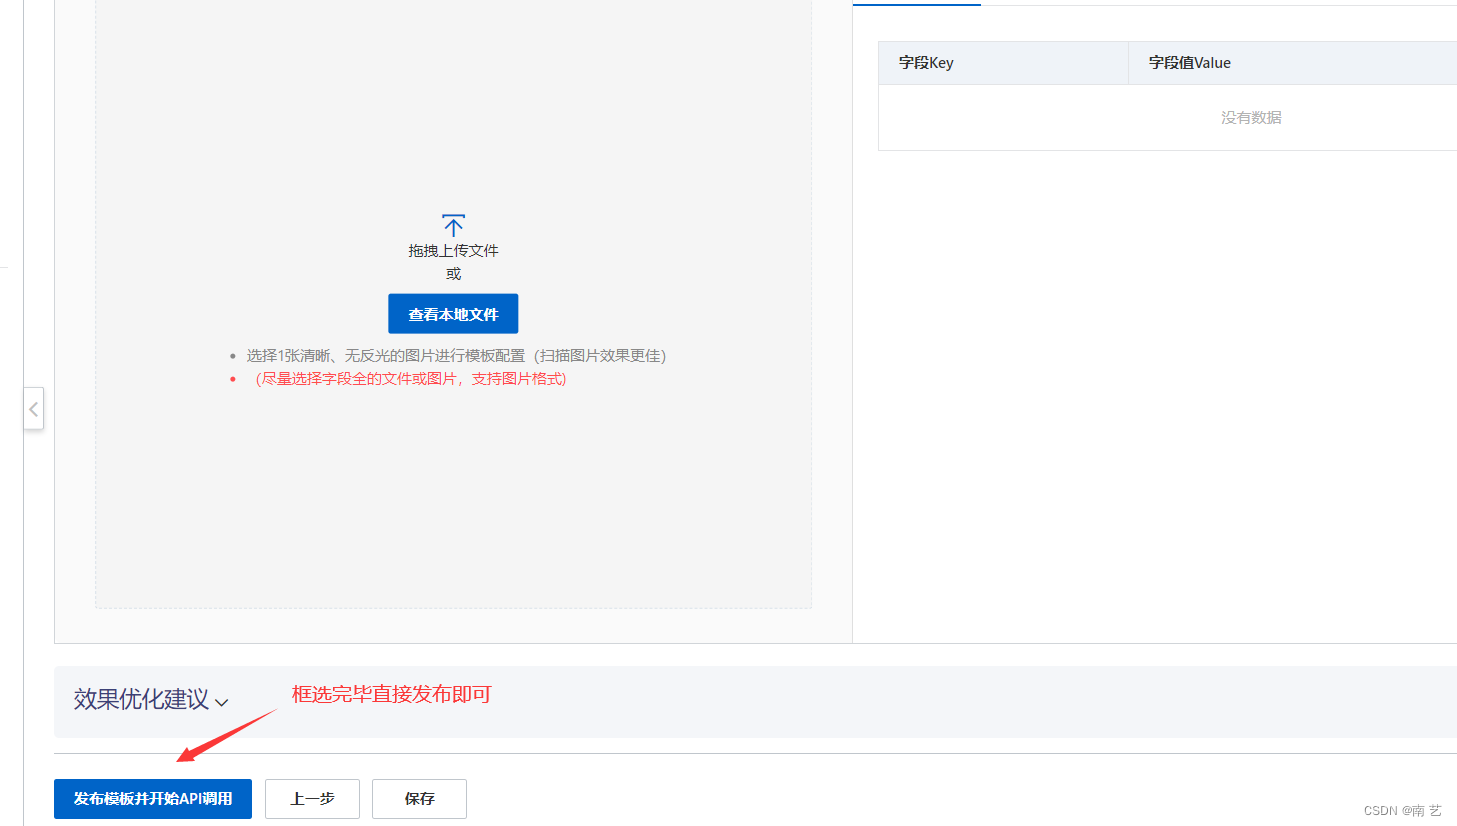Collapse the left side panel arrow
Image resolution: width=1457 pixels, height=826 pixels.
click(x=34, y=409)
